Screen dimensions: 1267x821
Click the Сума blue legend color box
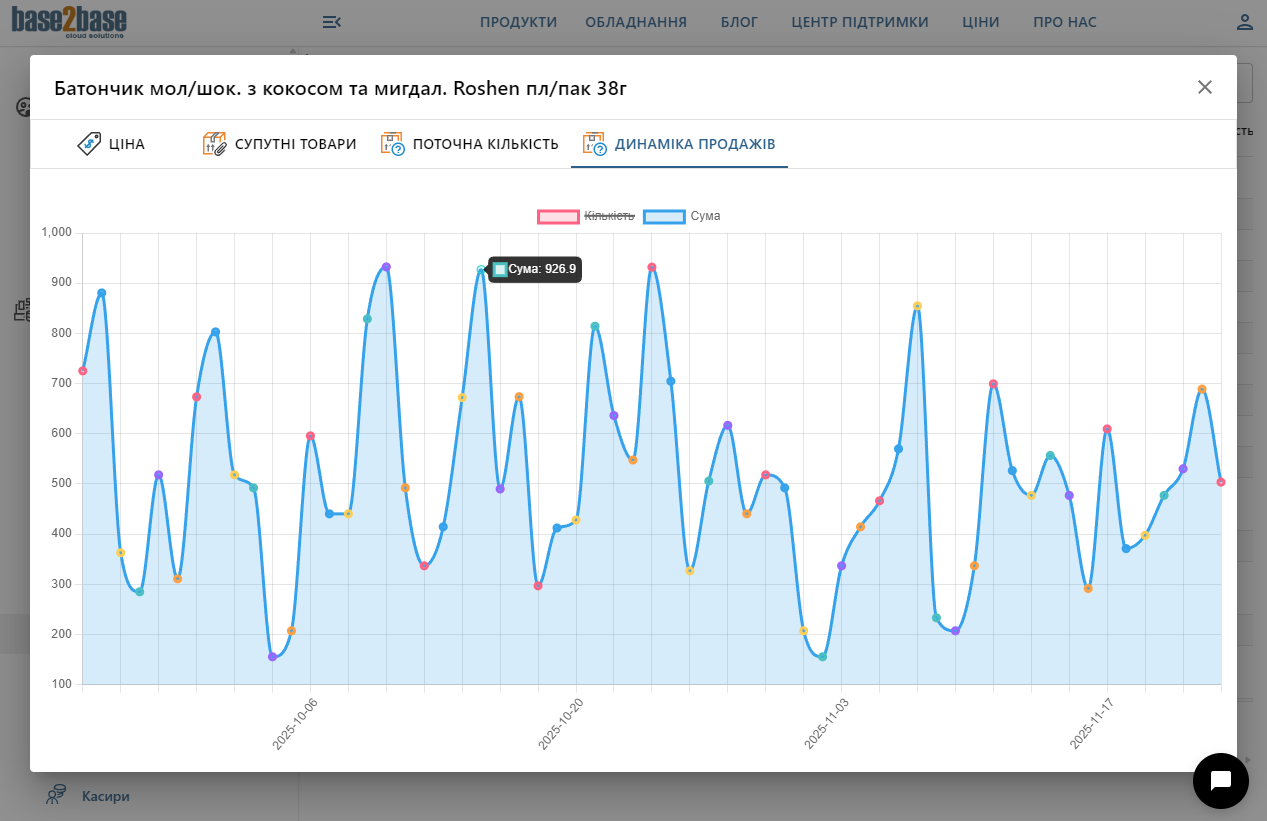pyautogui.click(x=664, y=216)
